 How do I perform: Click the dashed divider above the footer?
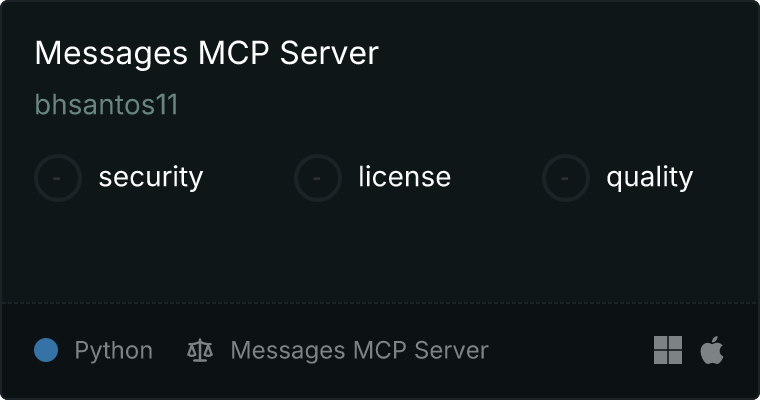tap(380, 303)
